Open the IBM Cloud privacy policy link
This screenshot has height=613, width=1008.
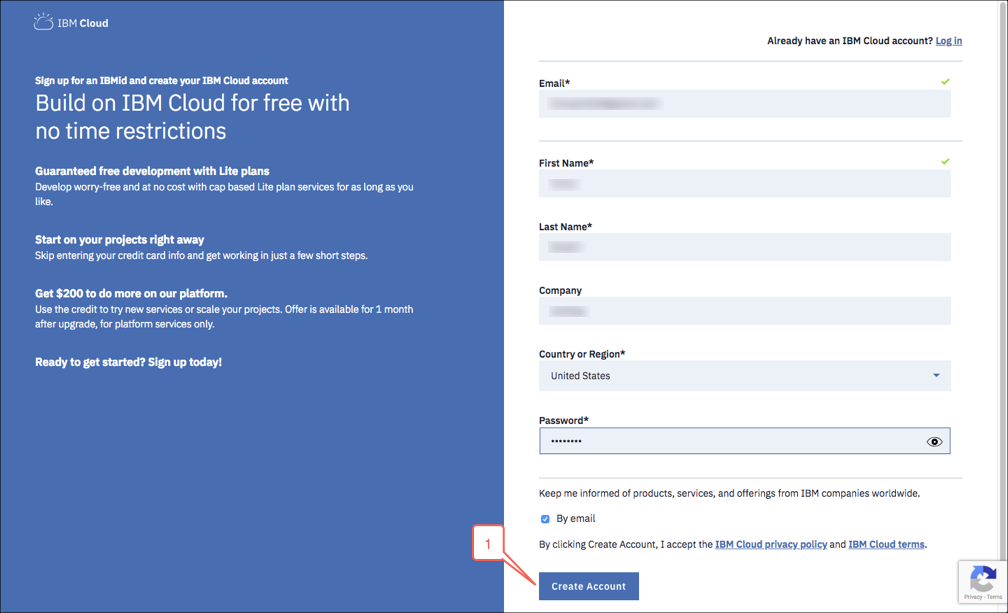click(x=771, y=544)
